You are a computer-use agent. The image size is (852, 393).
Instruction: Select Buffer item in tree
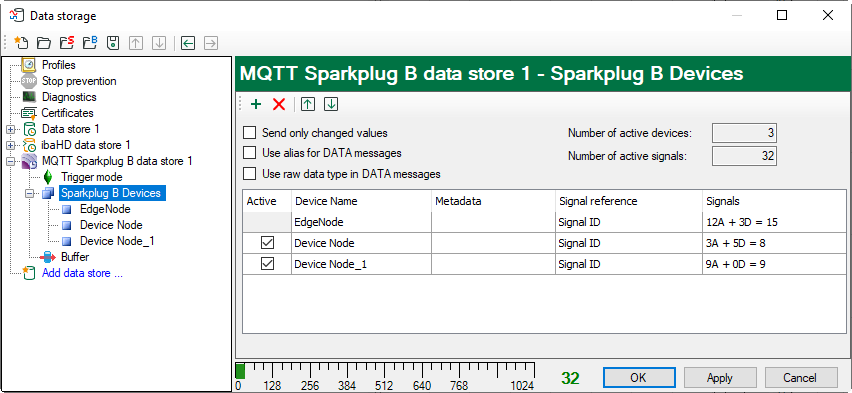(75, 257)
